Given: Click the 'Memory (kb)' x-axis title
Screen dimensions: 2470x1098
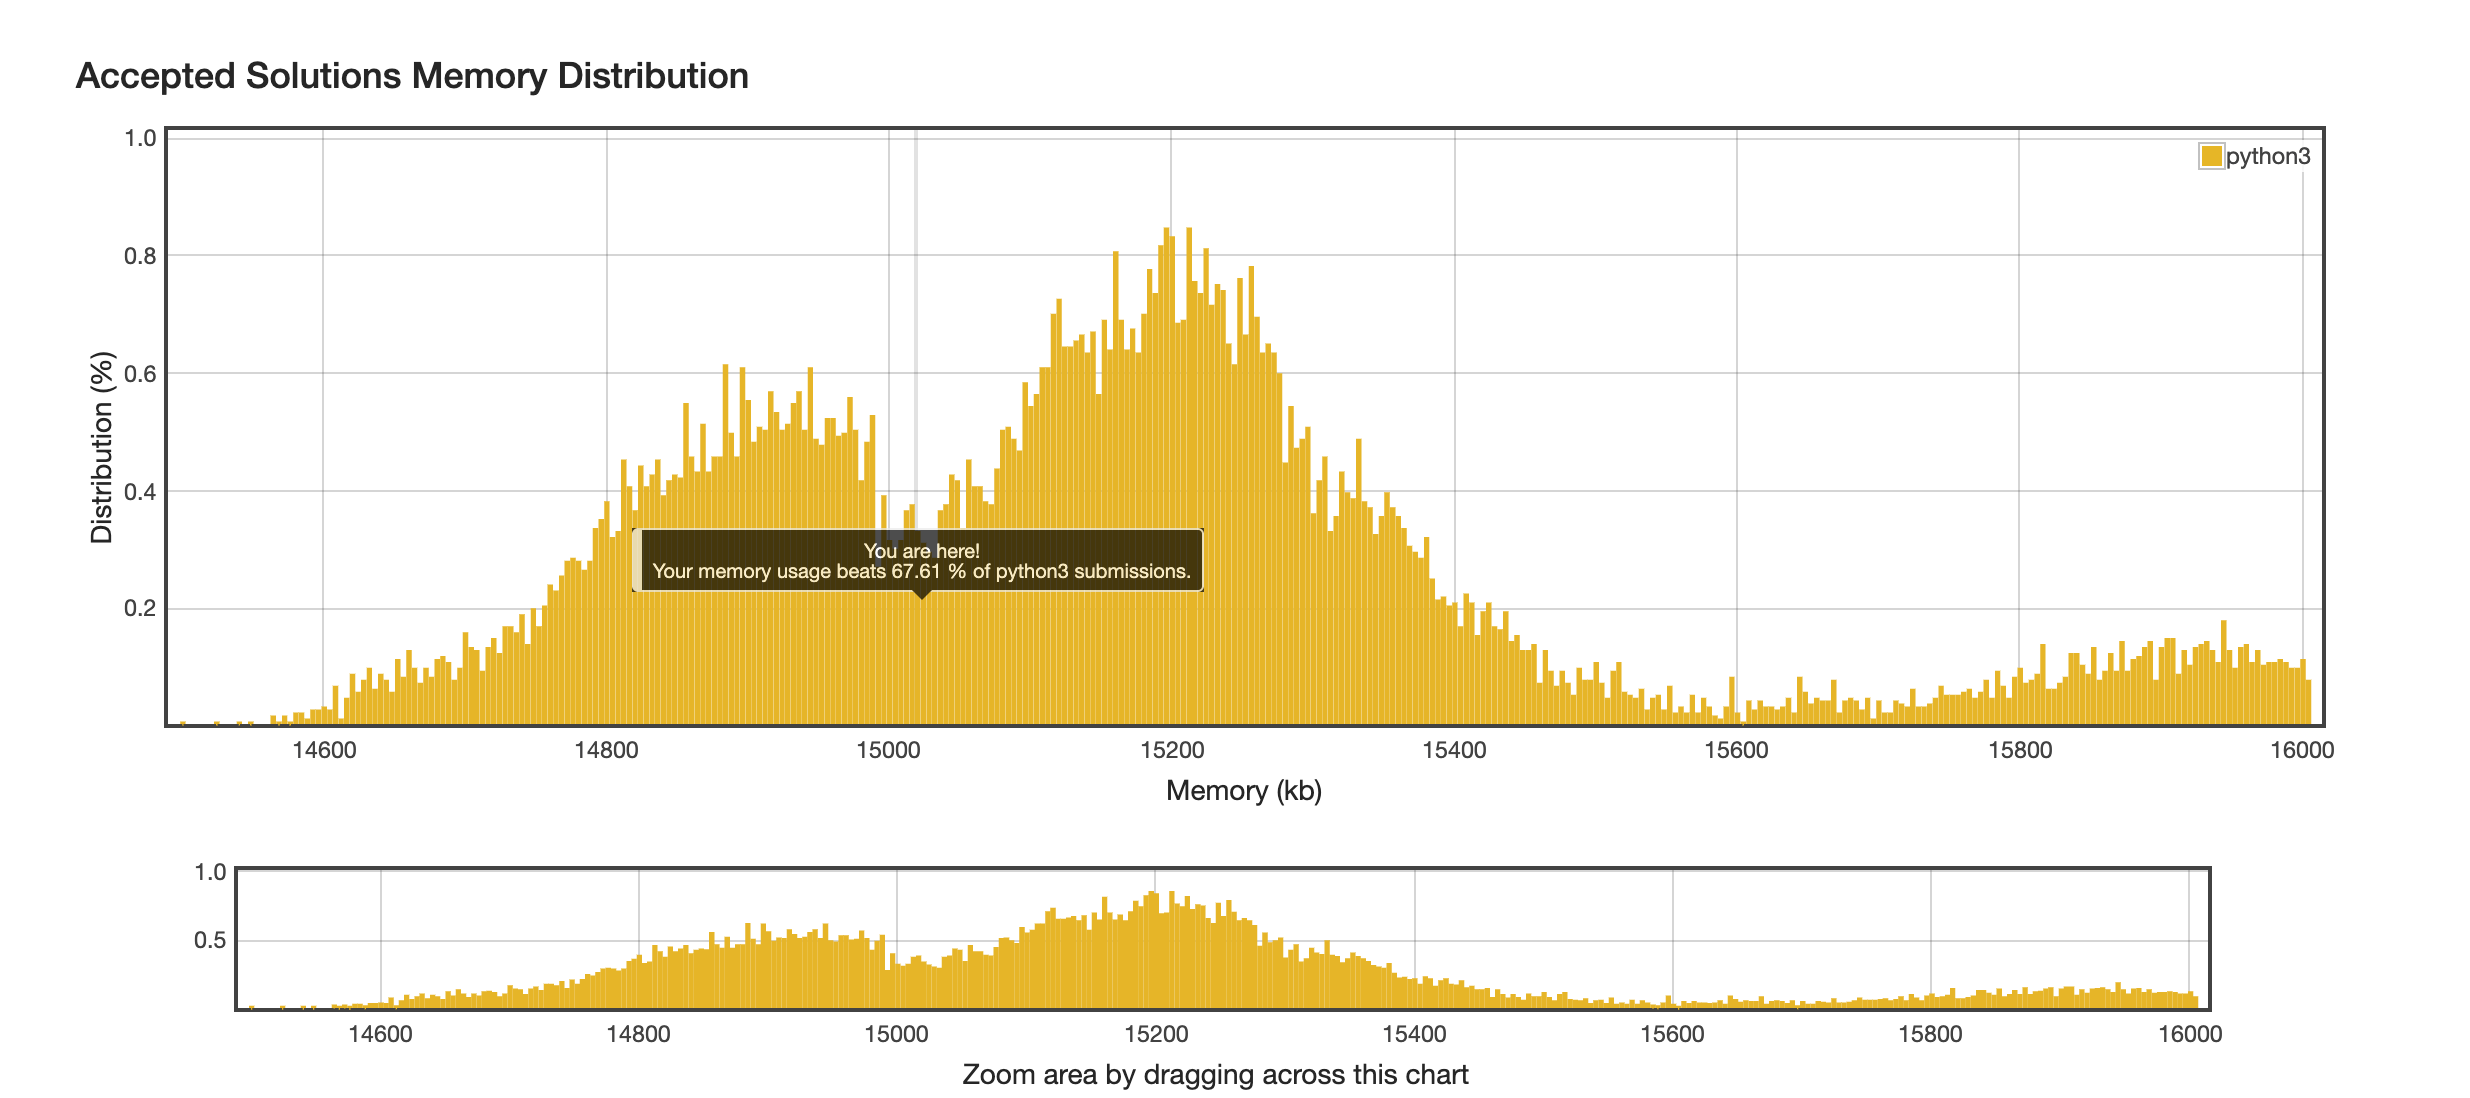Looking at the screenshot, I should [x=1243, y=791].
